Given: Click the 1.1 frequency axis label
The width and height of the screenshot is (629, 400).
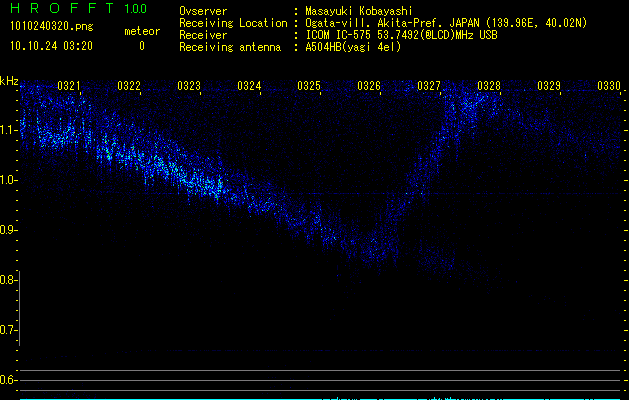Looking at the screenshot, I should point(8,130).
